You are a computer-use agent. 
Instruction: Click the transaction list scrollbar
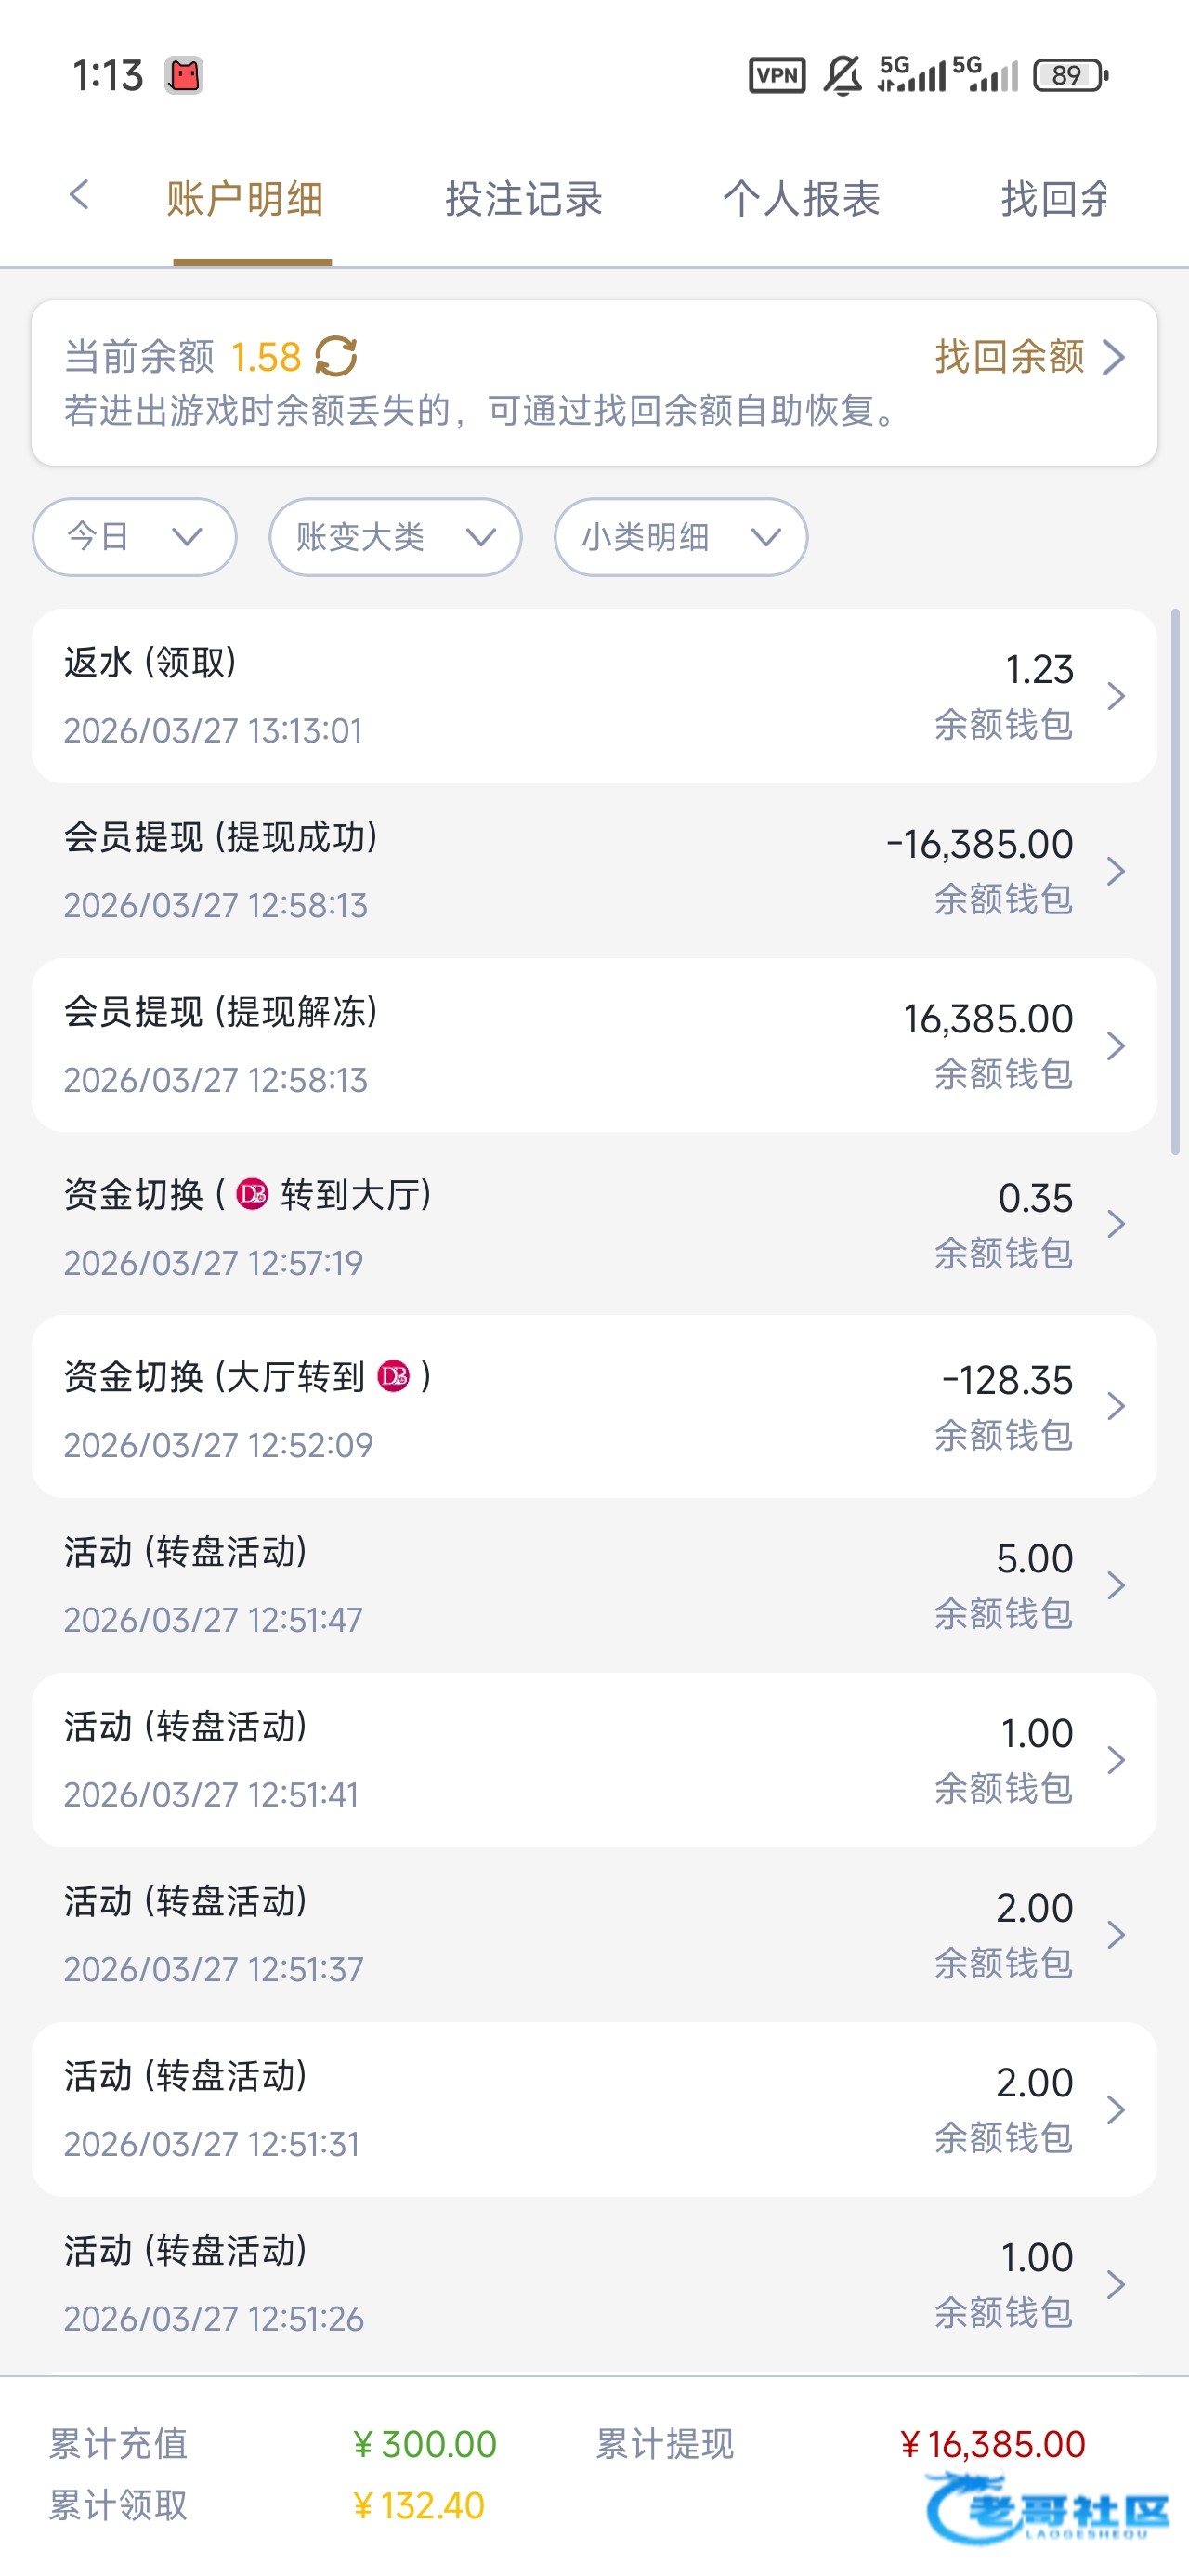[1175, 880]
